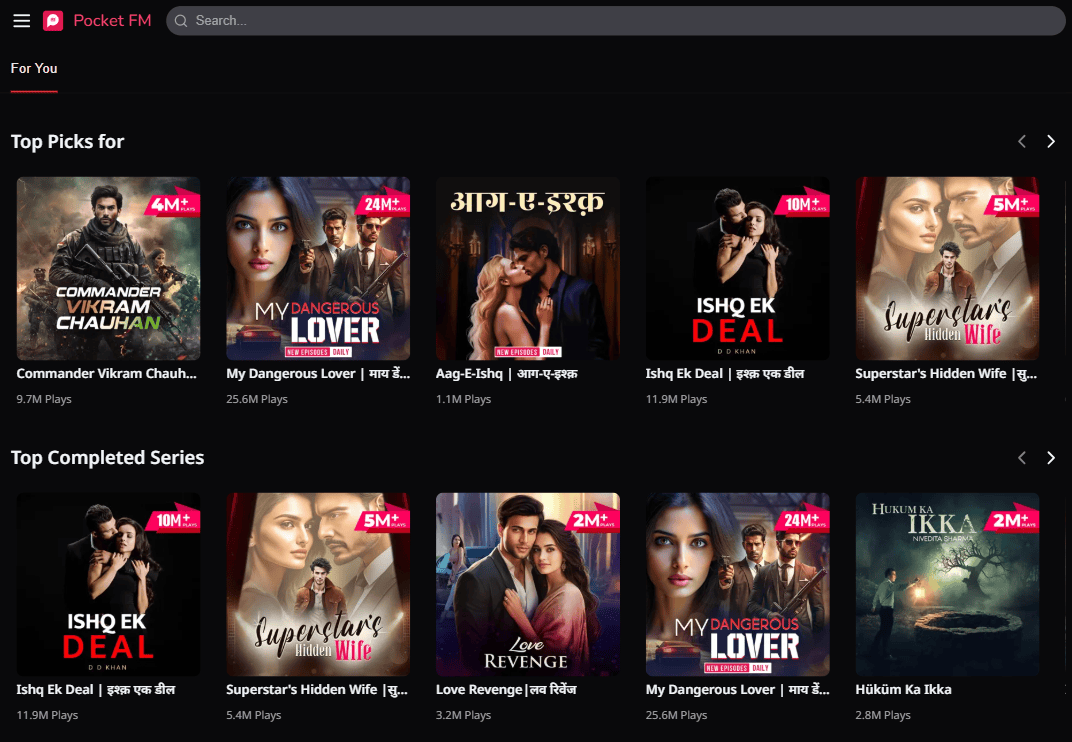Click Hüküm Ka Ikka title link
Image resolution: width=1072 pixels, height=742 pixels.
tap(903, 689)
